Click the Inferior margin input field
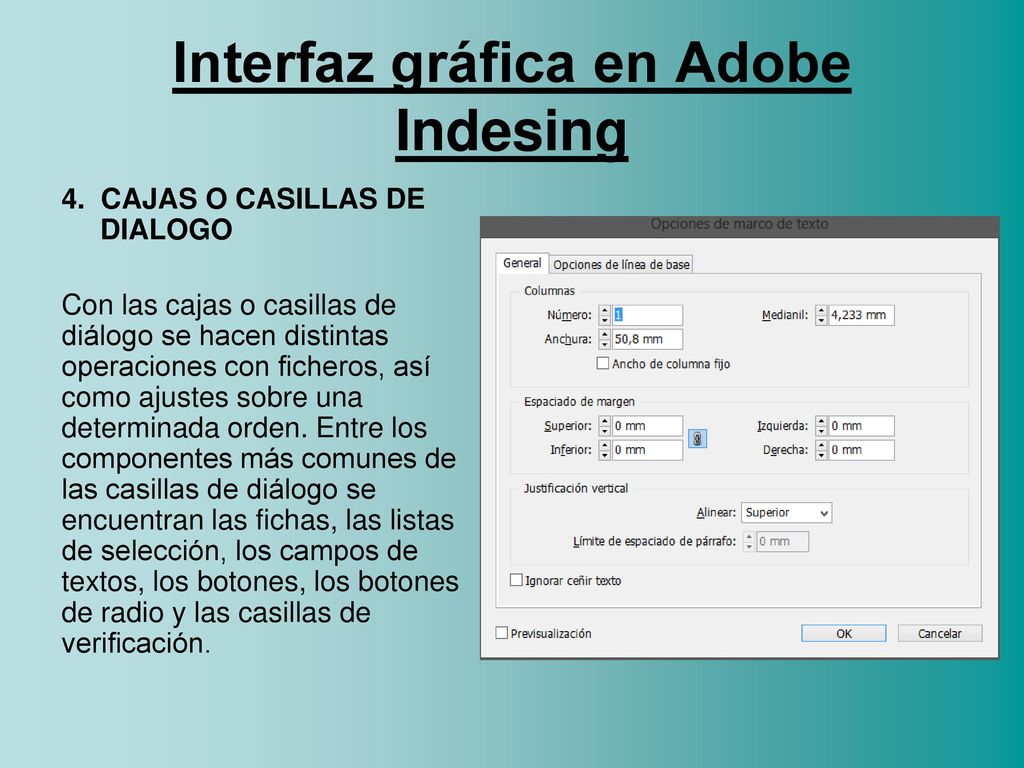Viewport: 1024px width, 768px height. (x=647, y=450)
